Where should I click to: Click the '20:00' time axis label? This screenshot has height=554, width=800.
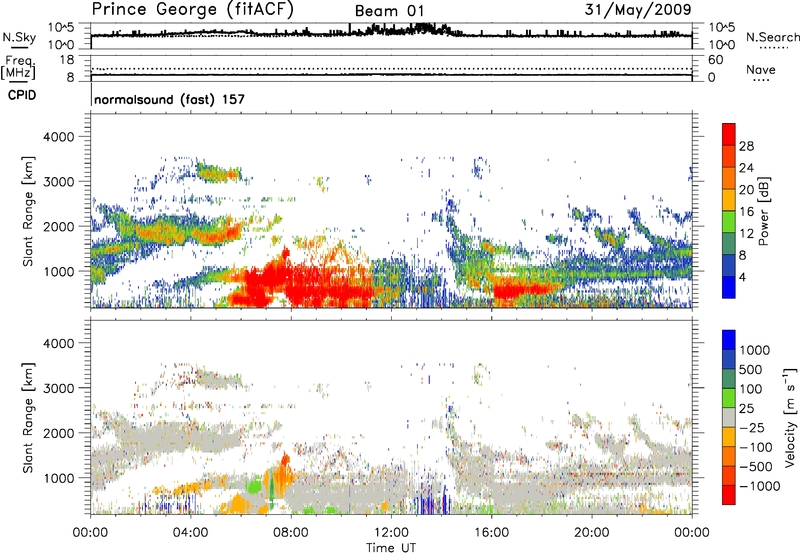coord(591,533)
